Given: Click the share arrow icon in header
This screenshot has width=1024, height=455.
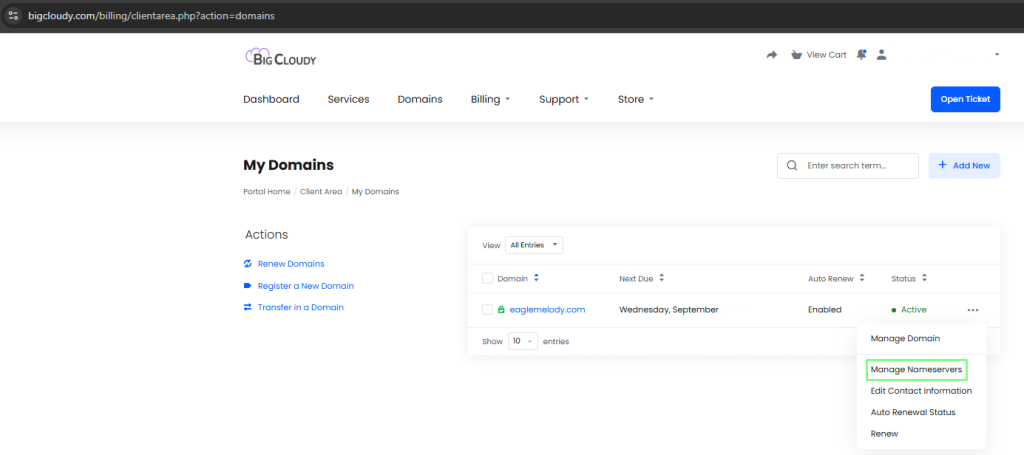Looking at the screenshot, I should 771,55.
